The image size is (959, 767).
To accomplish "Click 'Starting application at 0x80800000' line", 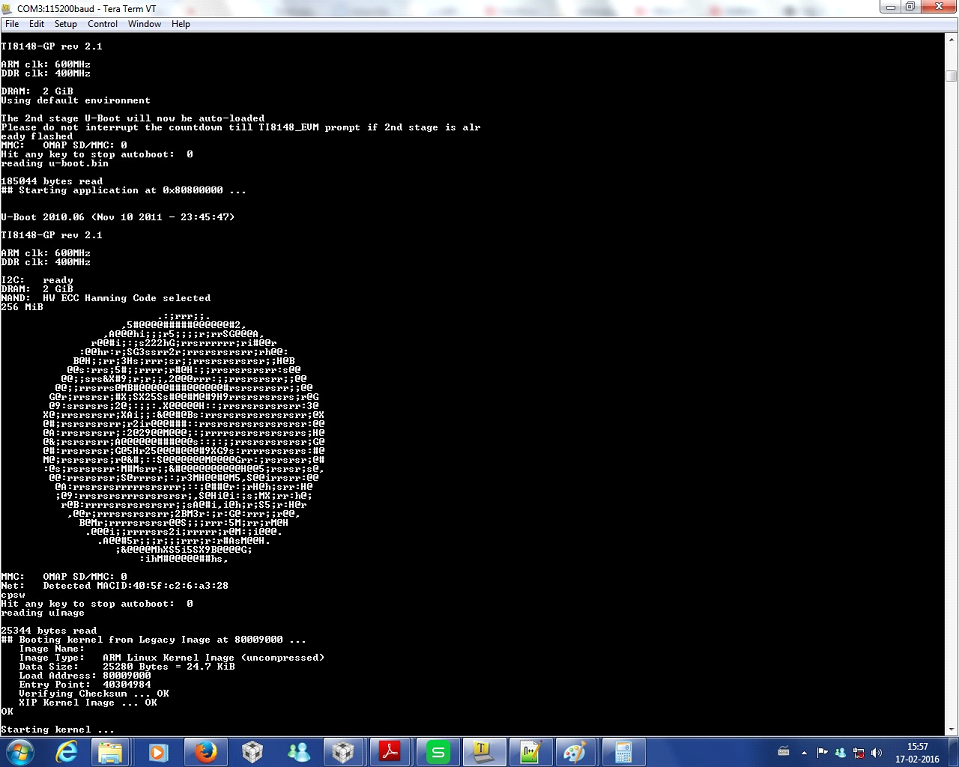I will click(x=124, y=190).
